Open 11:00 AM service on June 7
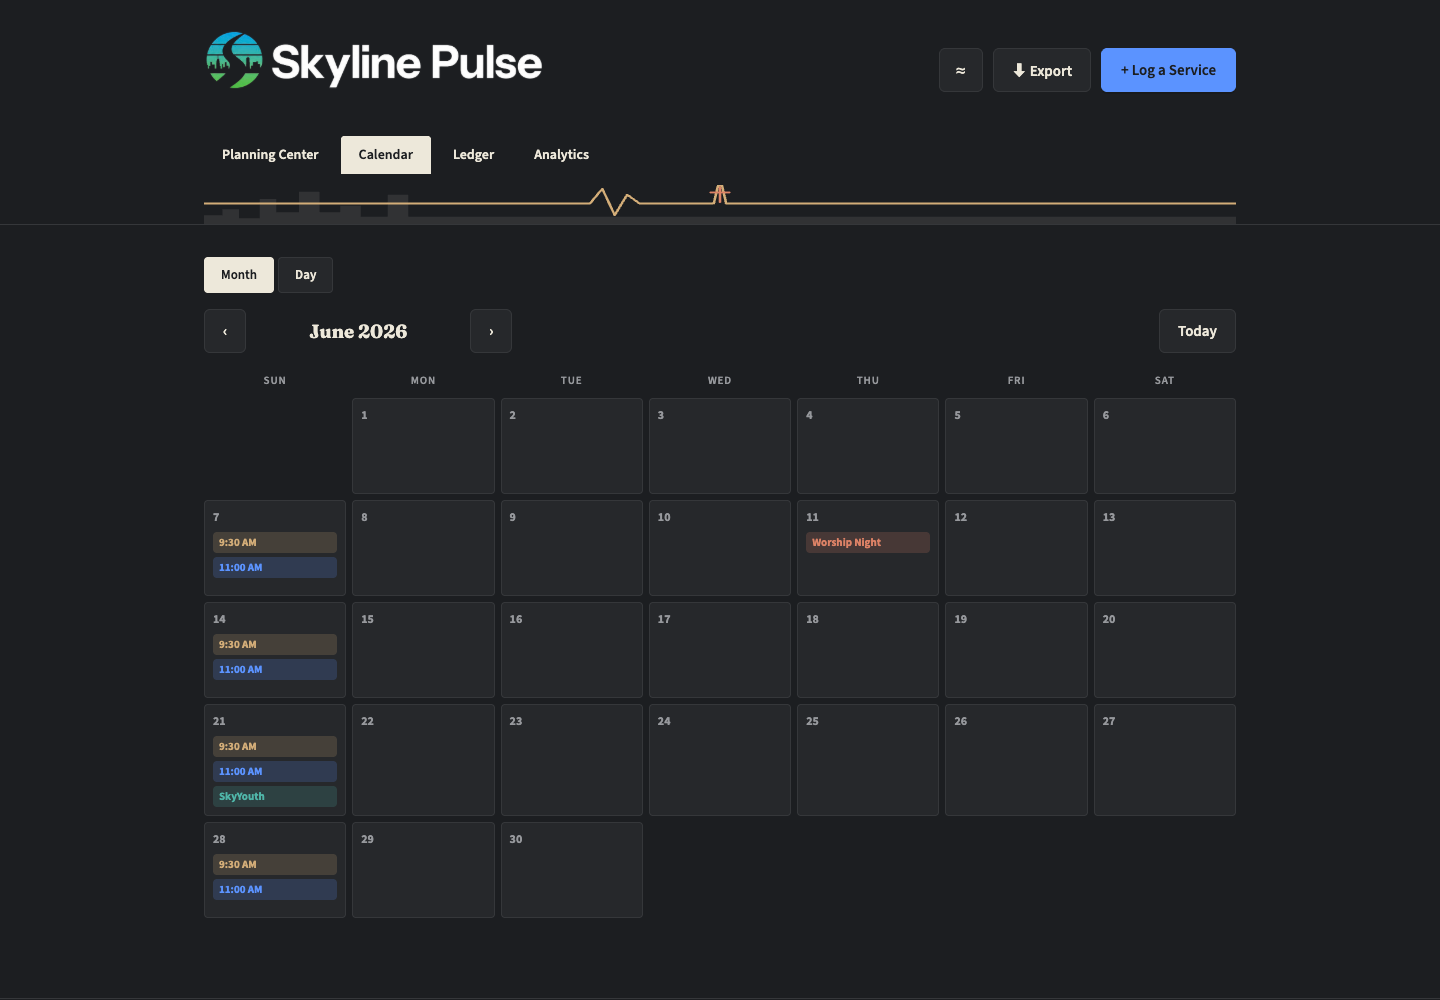This screenshot has height=1000, width=1440. click(275, 567)
